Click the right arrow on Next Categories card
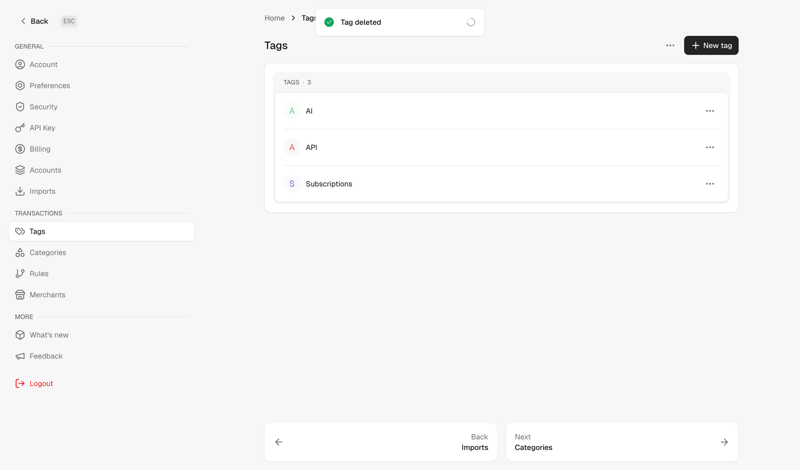Image resolution: width=800 pixels, height=470 pixels. pyautogui.click(x=724, y=442)
